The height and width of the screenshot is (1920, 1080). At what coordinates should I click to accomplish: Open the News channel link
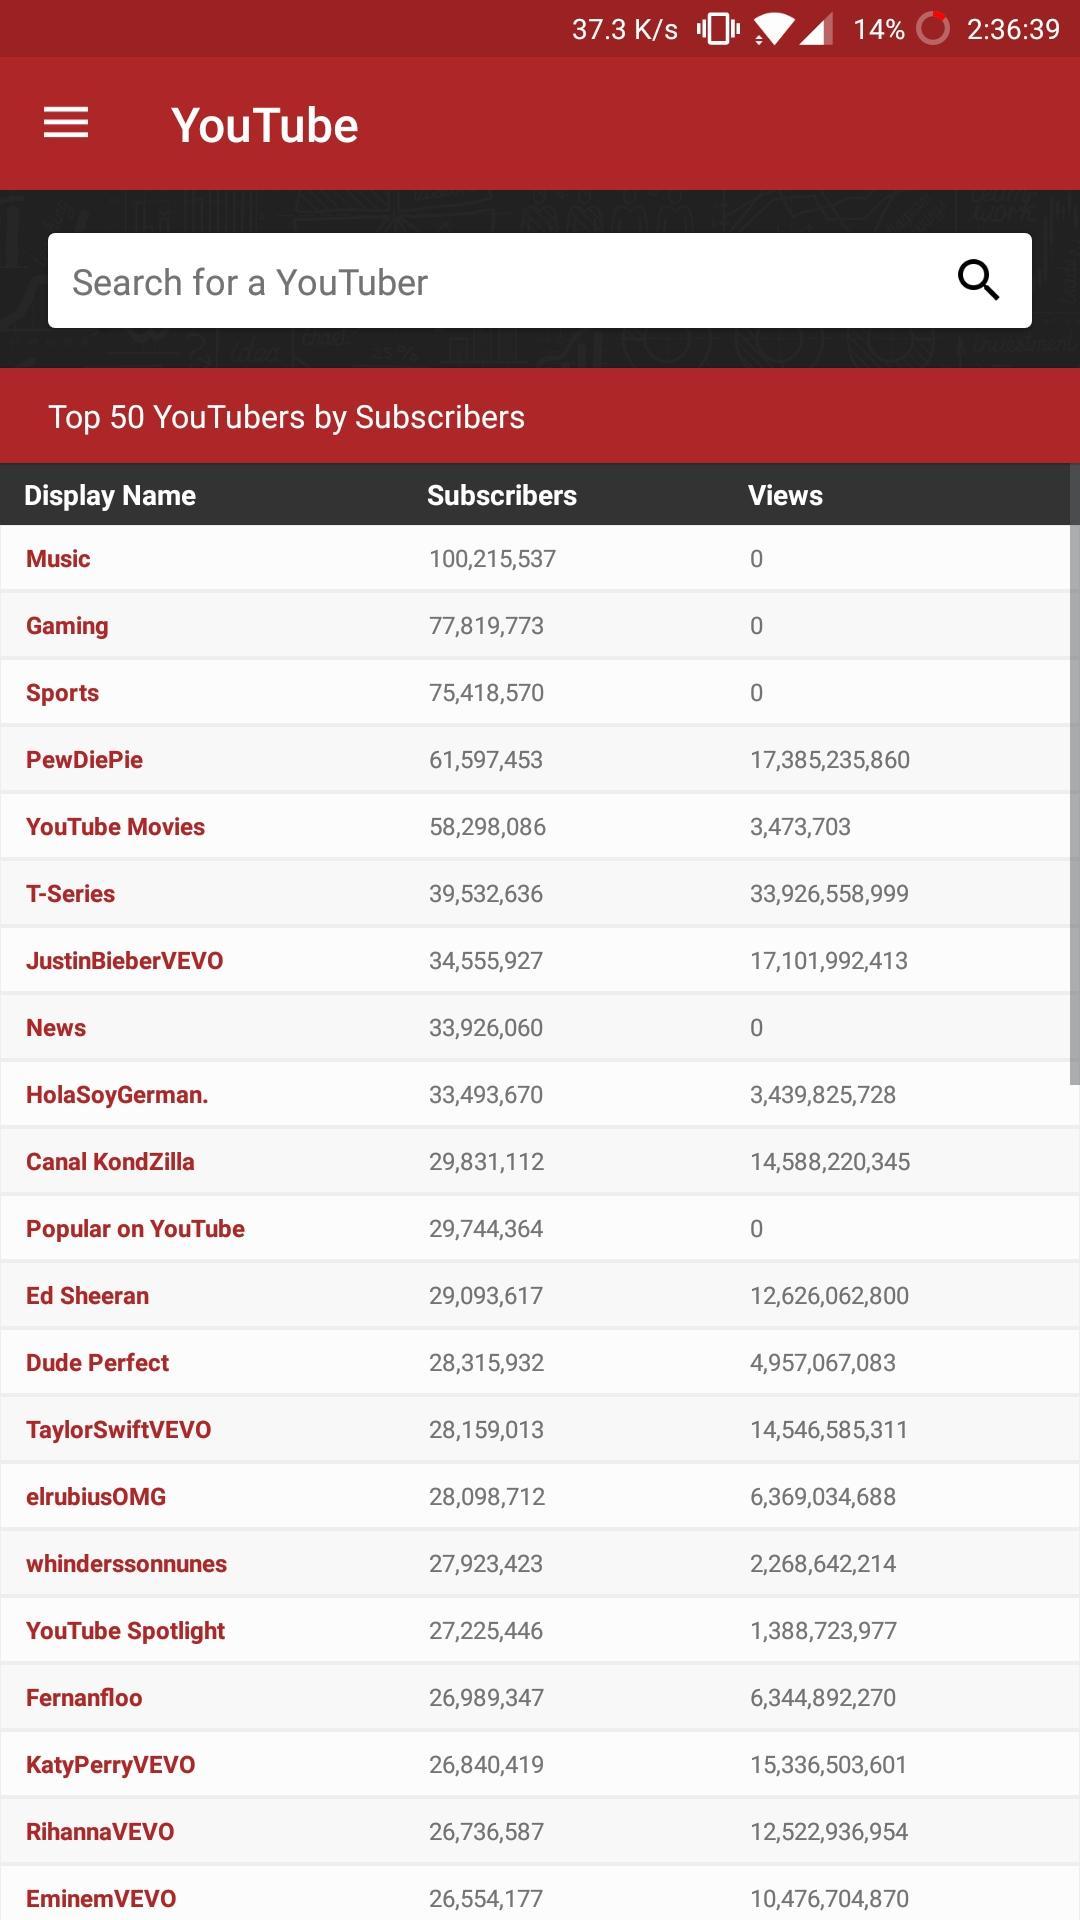pyautogui.click(x=56, y=1028)
